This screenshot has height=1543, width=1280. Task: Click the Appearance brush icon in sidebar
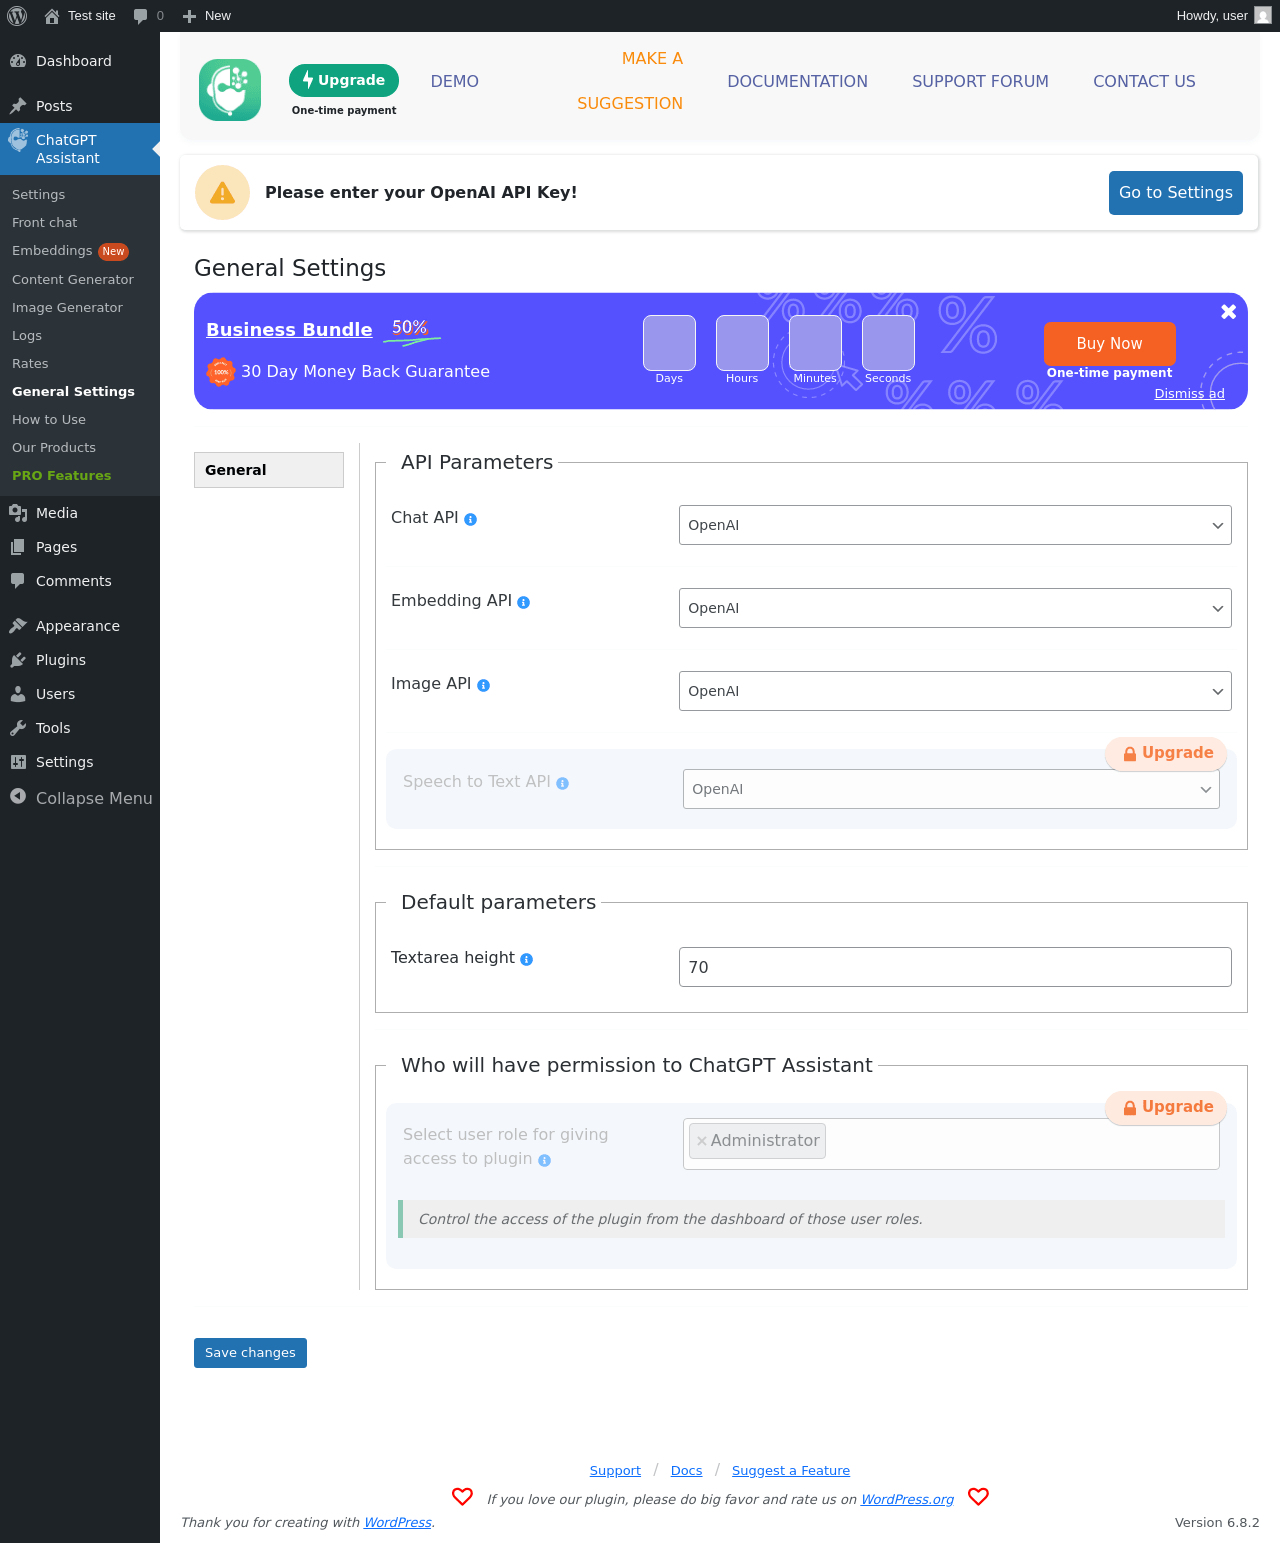click(x=18, y=626)
